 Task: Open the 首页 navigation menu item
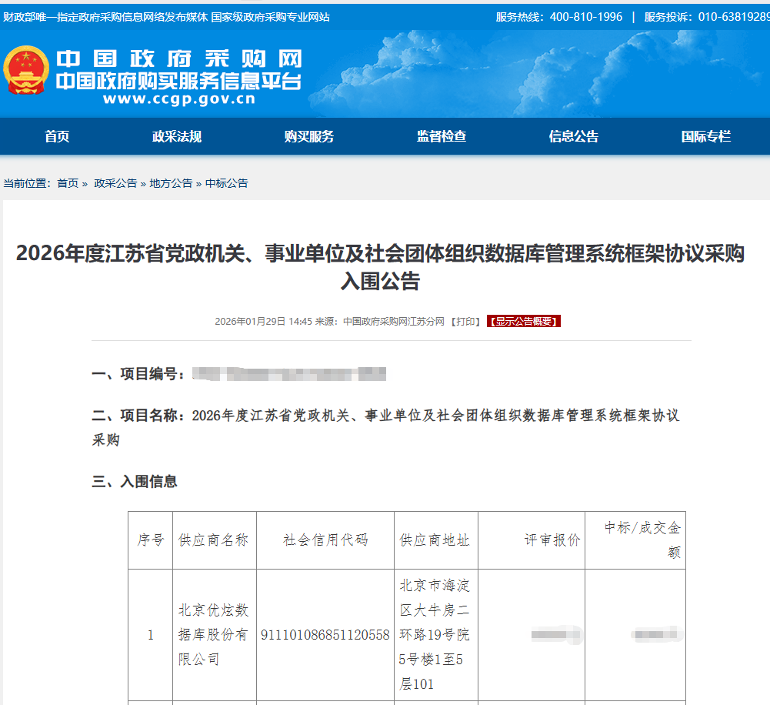pyautogui.click(x=57, y=137)
